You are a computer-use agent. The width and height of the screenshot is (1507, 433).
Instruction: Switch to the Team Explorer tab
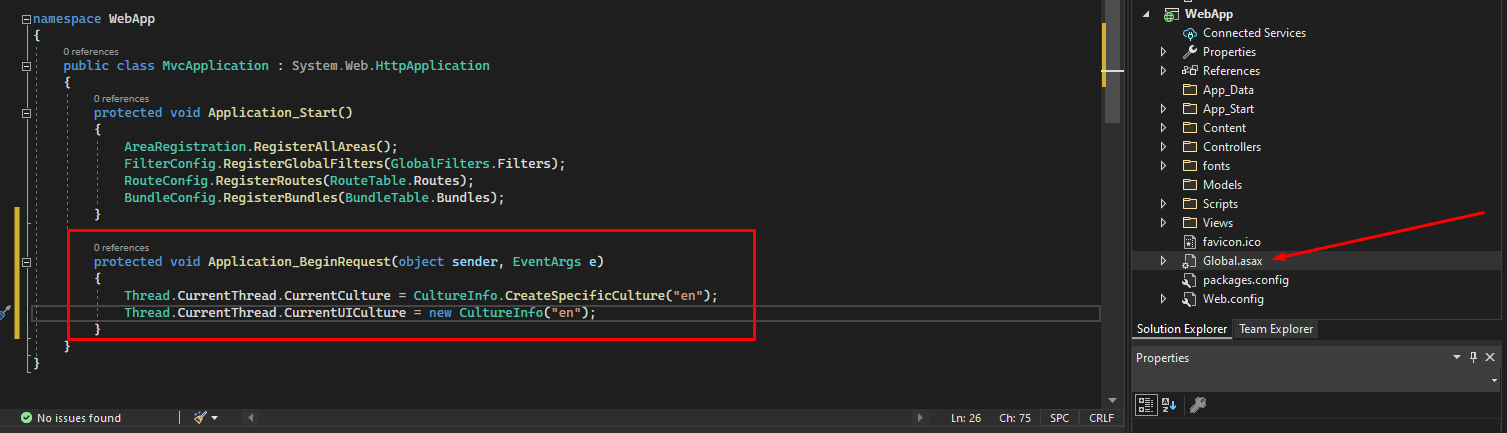pos(1276,329)
